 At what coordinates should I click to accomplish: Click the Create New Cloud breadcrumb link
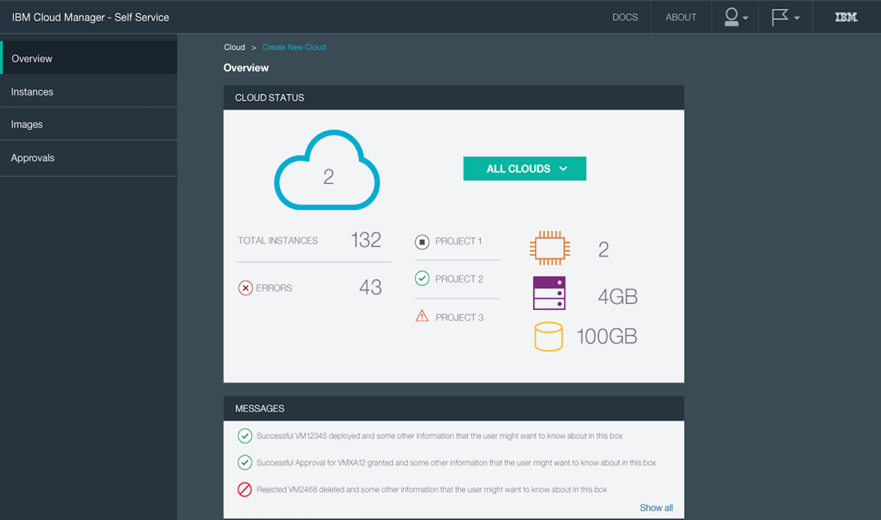294,47
